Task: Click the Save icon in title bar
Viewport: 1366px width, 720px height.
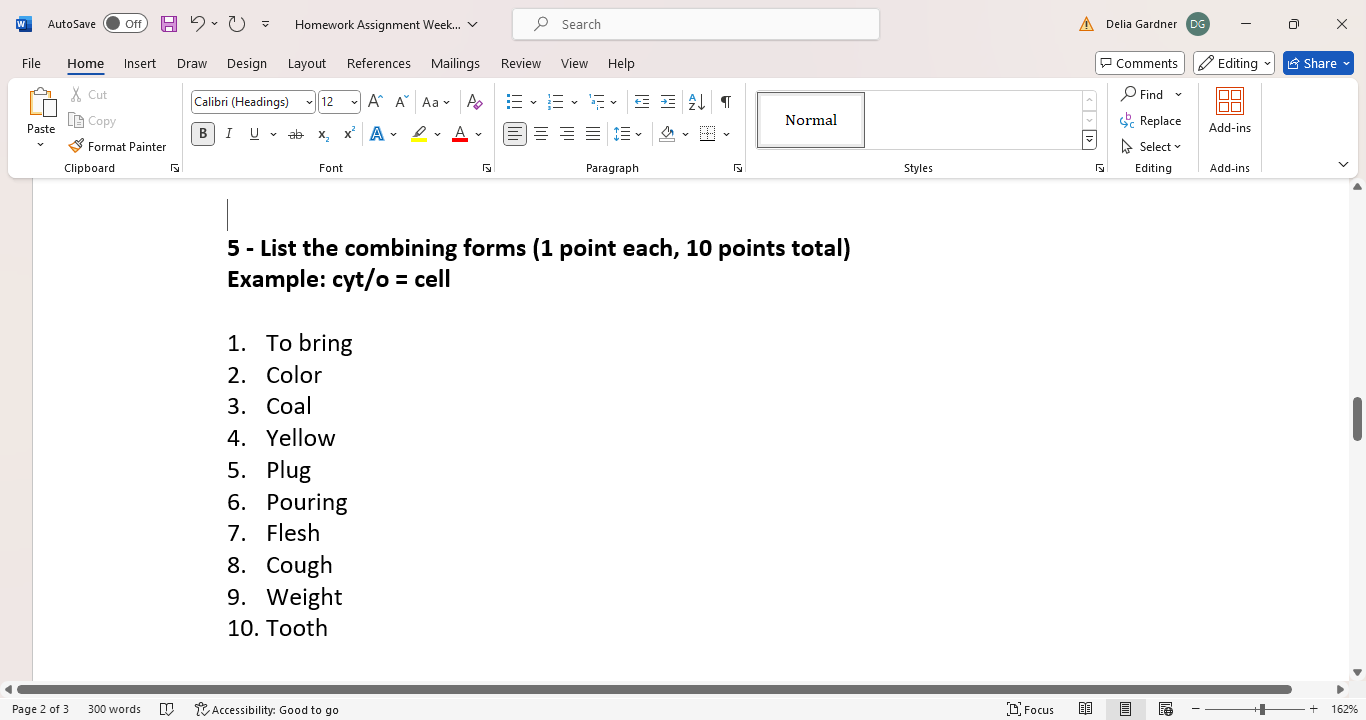Action: coord(169,24)
